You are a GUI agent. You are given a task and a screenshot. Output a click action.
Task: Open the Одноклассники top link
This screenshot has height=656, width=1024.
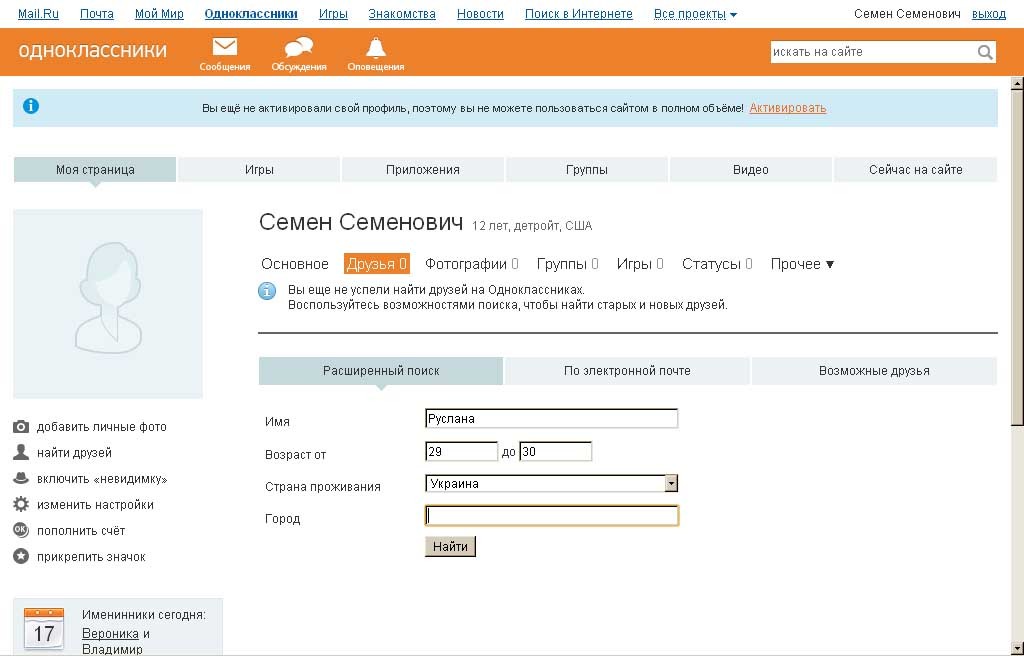[251, 14]
